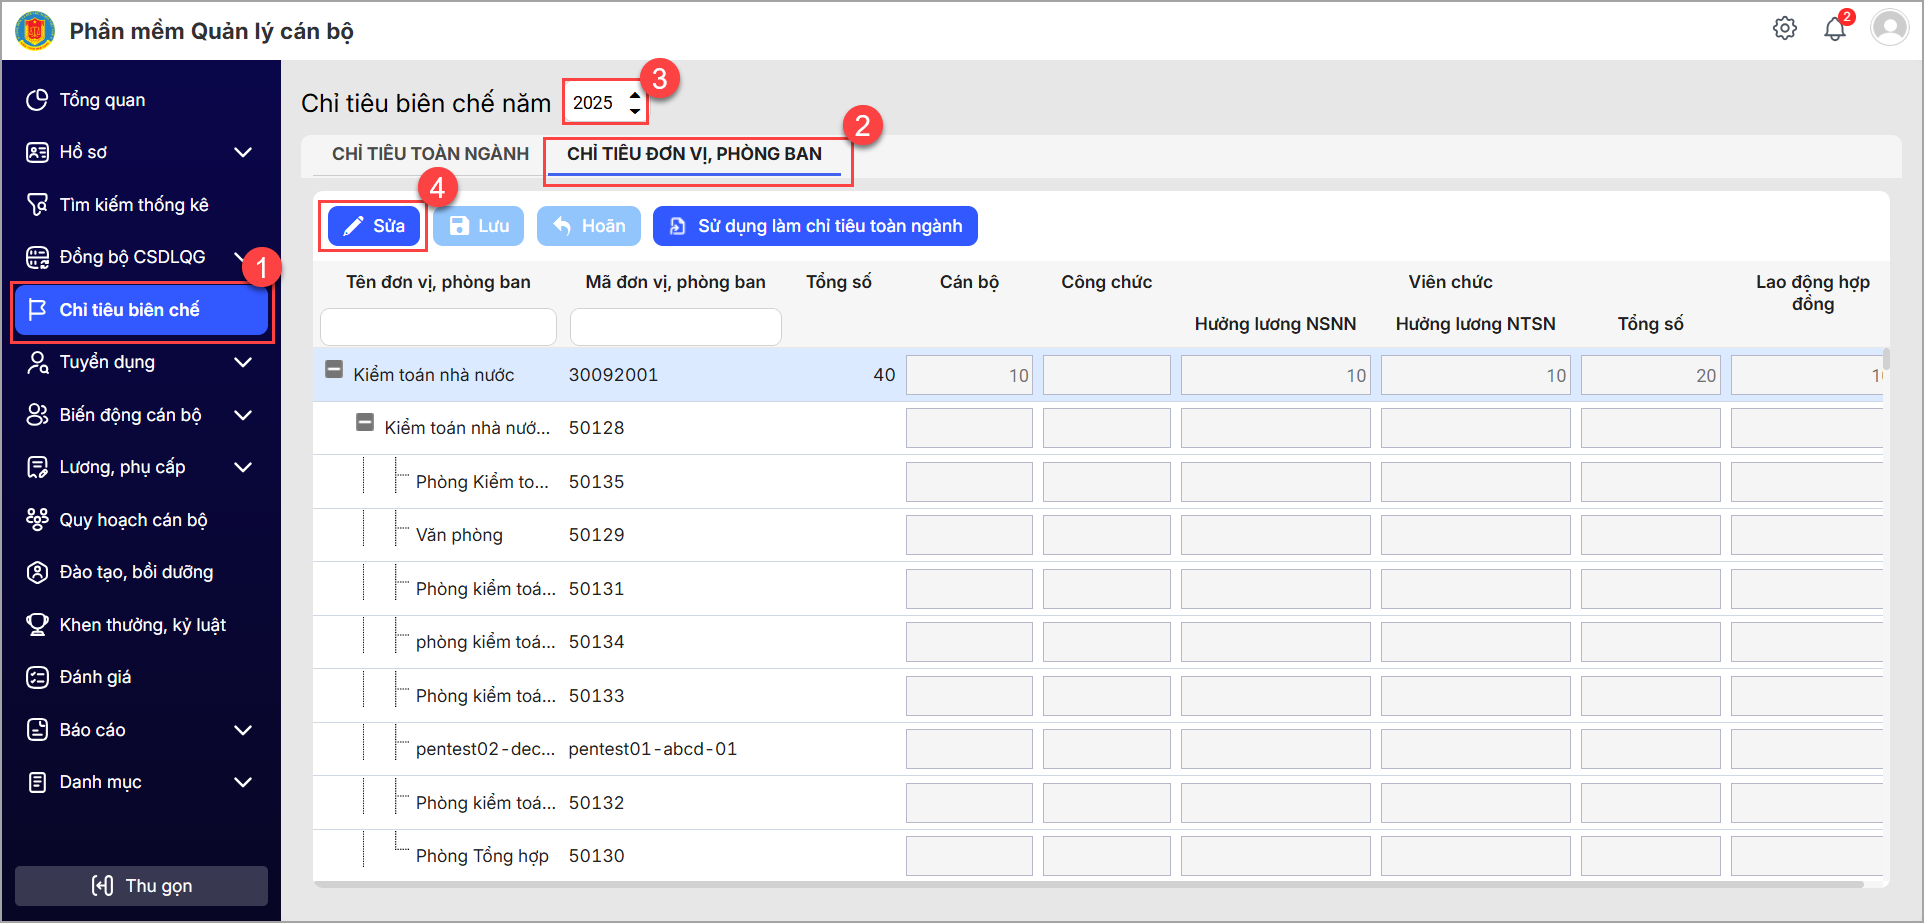Click the Tên đơn vị, phòng ban filter box

[x=438, y=327]
